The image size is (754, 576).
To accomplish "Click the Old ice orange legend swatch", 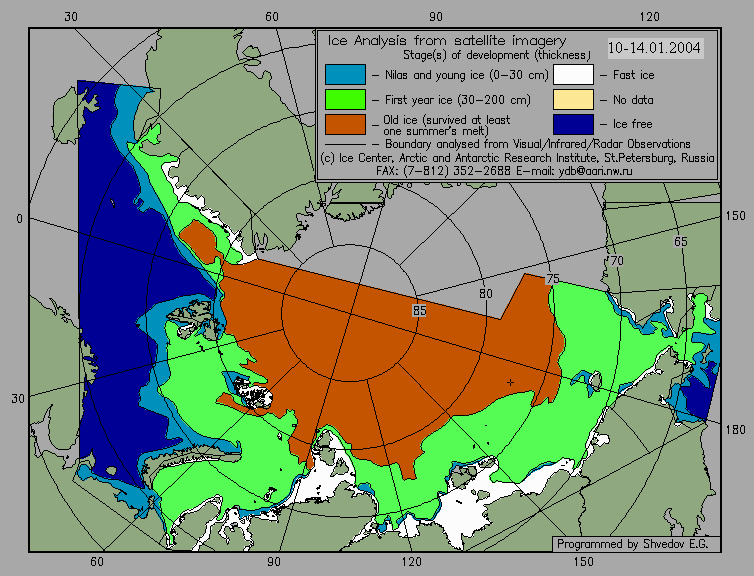I will click(x=345, y=124).
